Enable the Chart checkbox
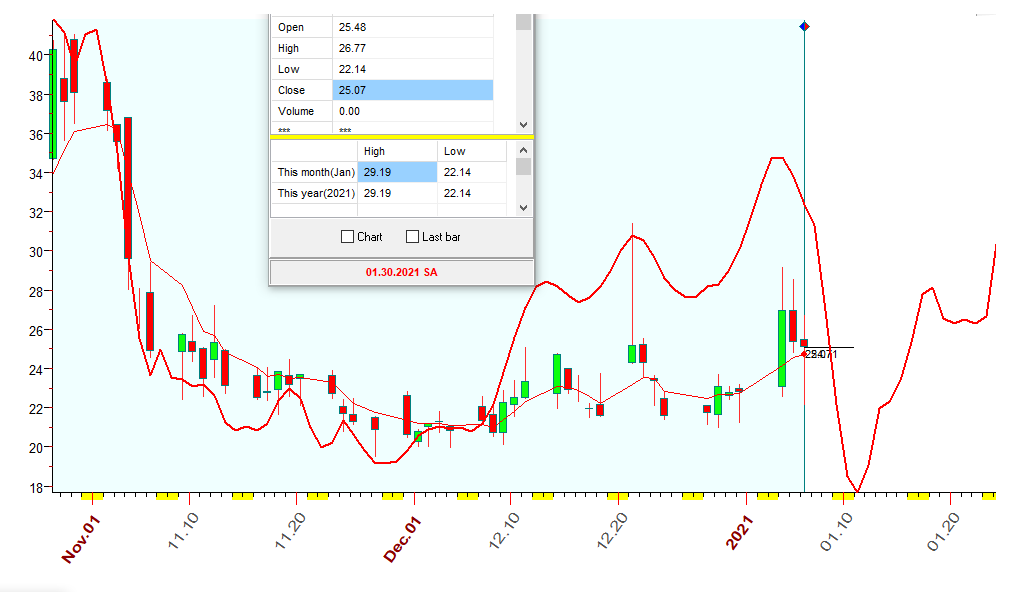The width and height of the screenshot is (1013, 592). click(x=348, y=237)
